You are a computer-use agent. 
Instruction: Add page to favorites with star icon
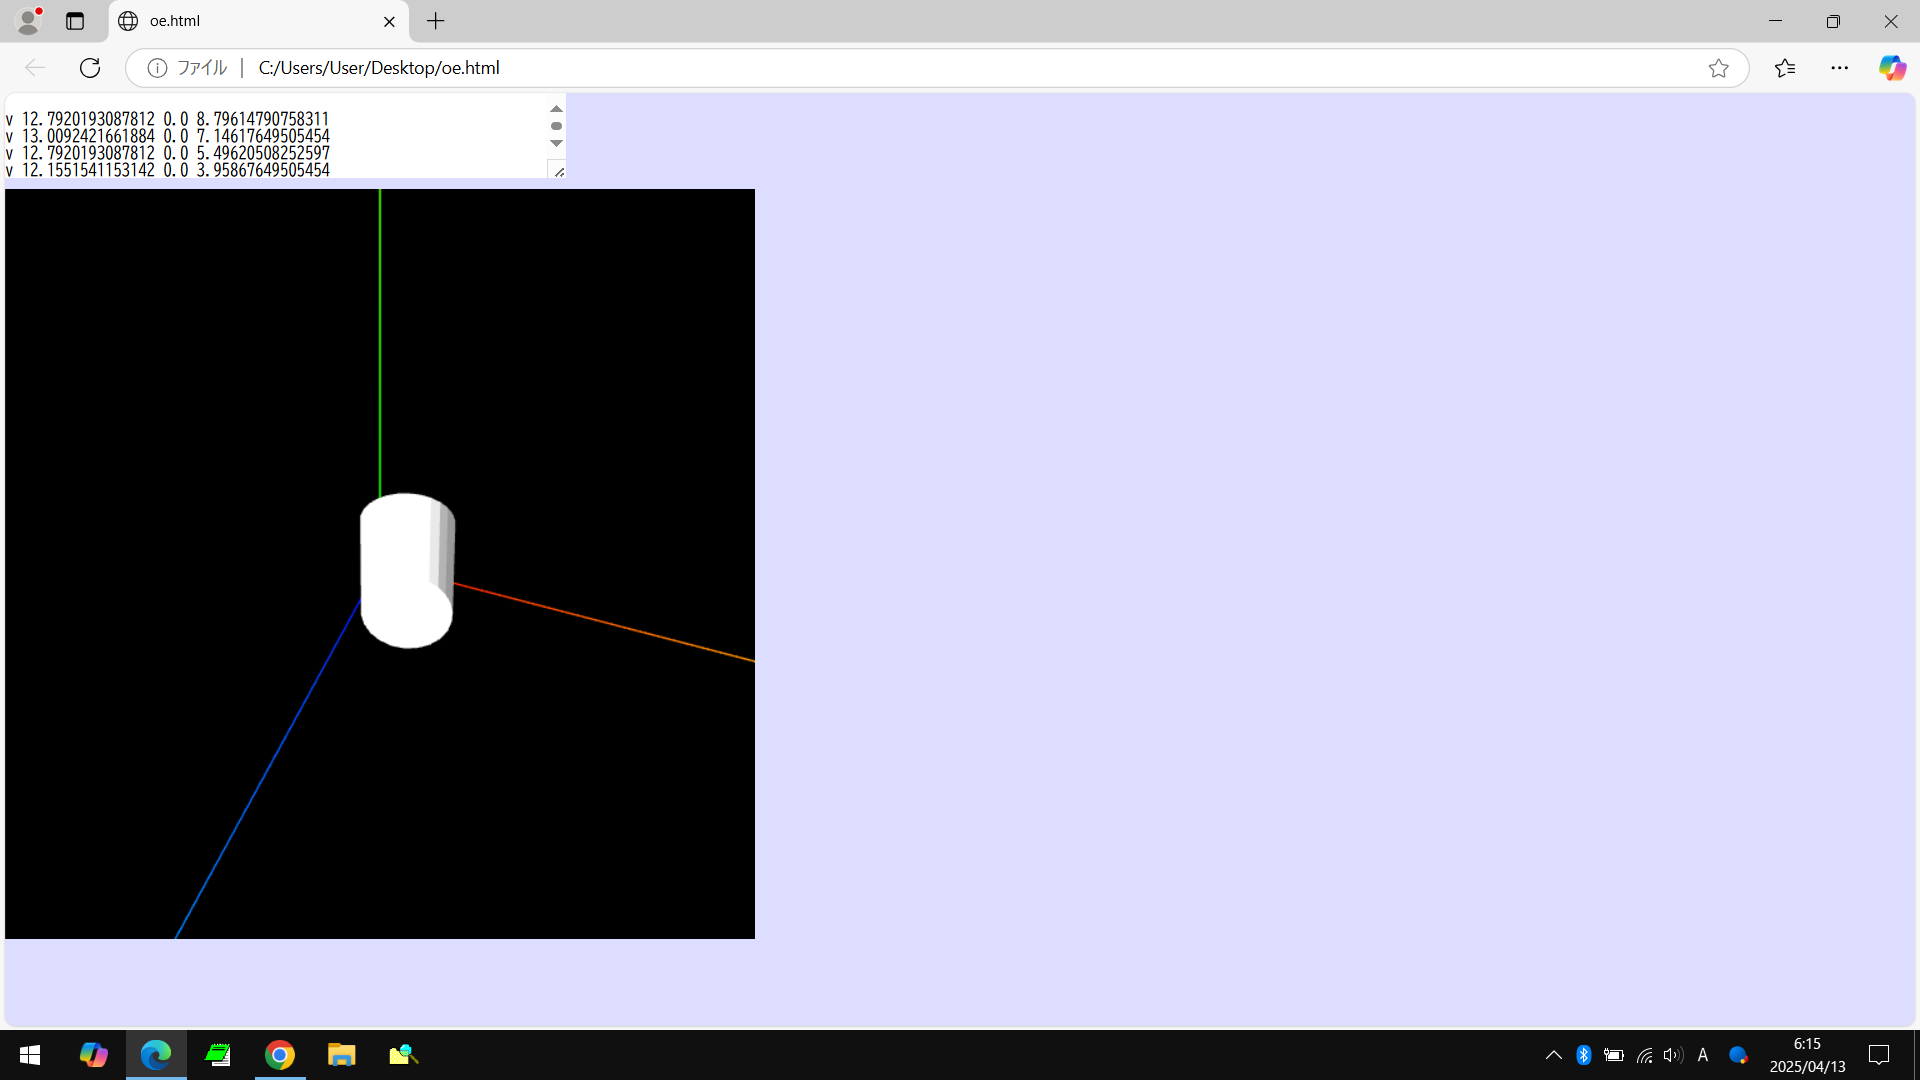pos(1718,68)
